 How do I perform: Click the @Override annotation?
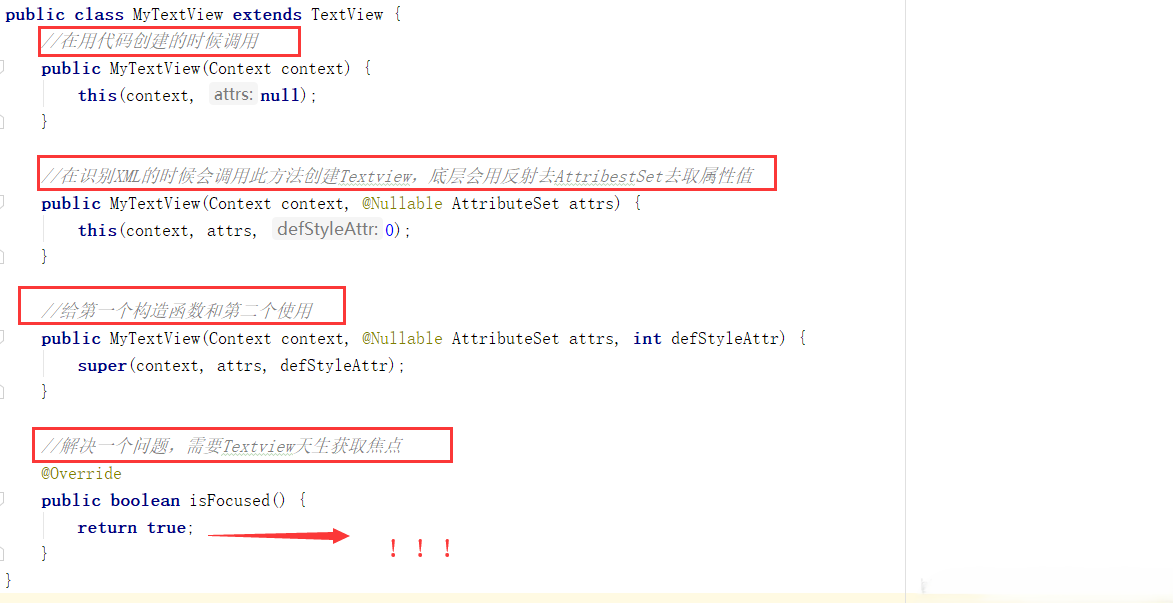82,474
